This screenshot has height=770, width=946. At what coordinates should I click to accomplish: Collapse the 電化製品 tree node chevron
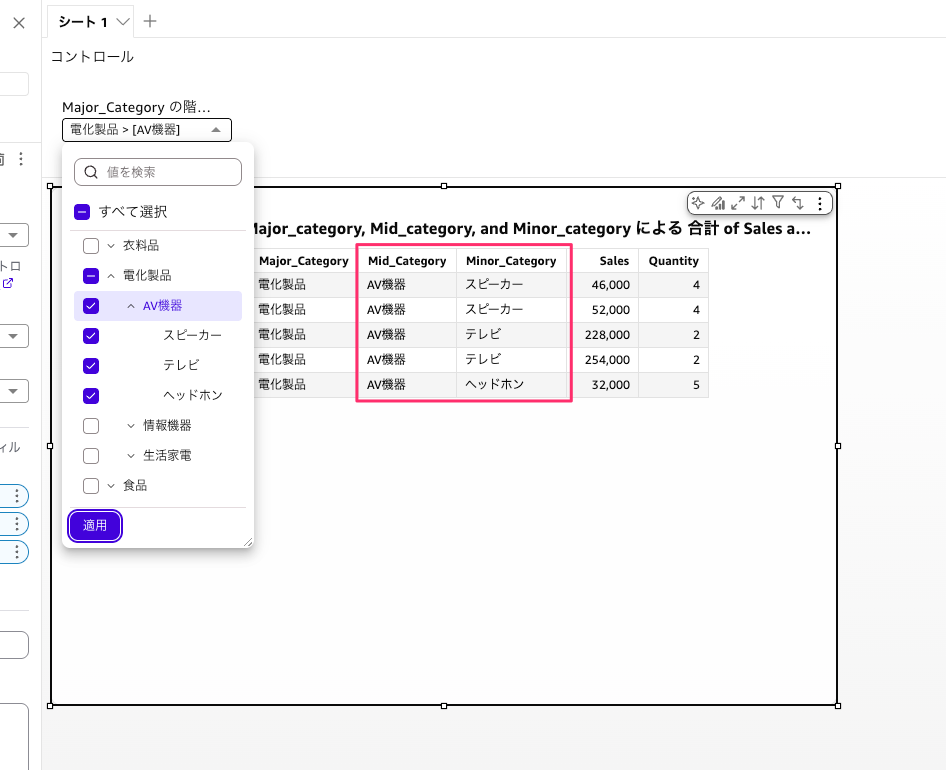[111, 276]
